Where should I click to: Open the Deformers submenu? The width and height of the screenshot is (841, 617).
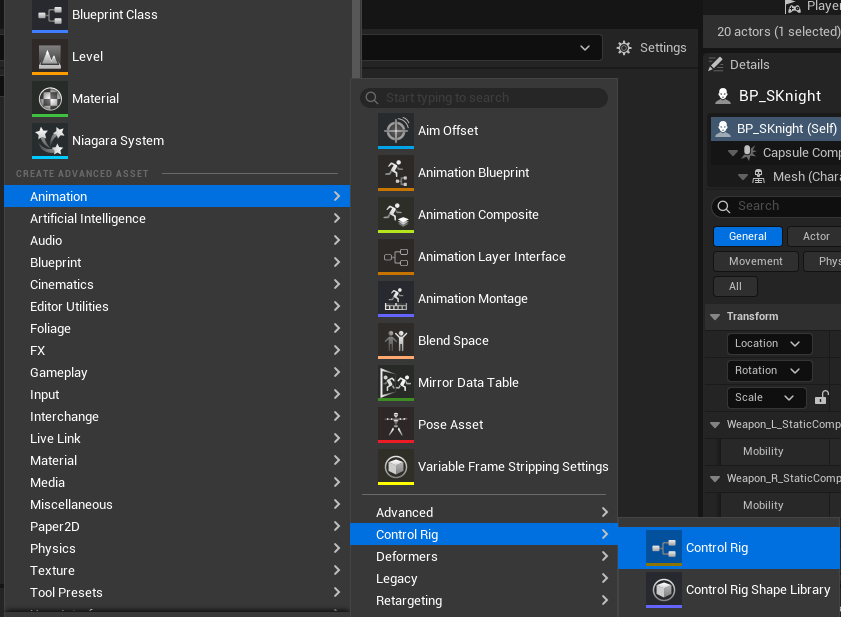point(484,556)
